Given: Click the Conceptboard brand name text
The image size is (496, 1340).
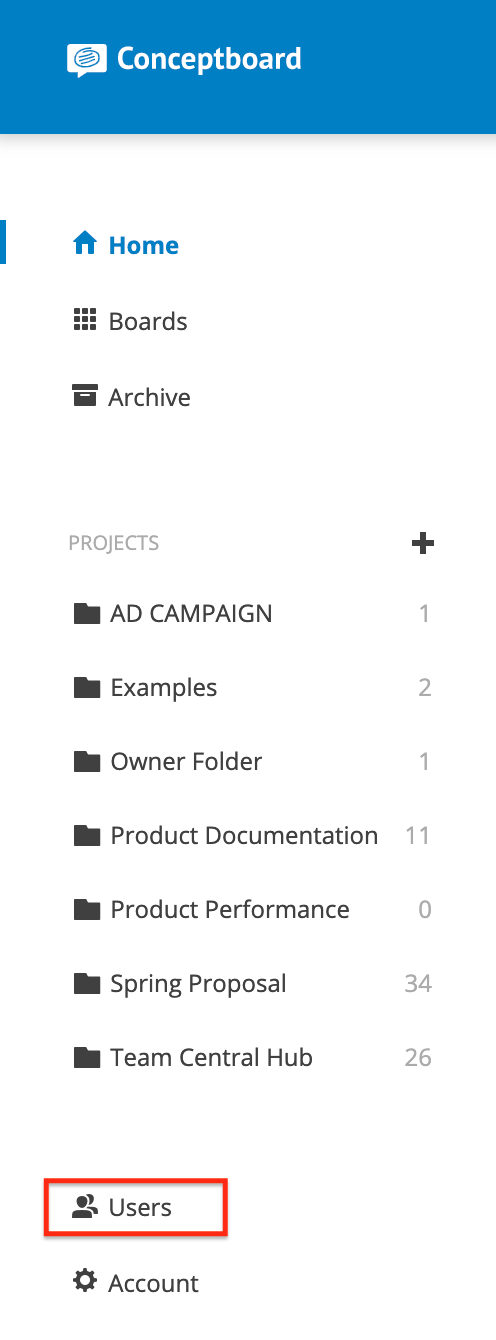Looking at the screenshot, I should (x=209, y=59).
